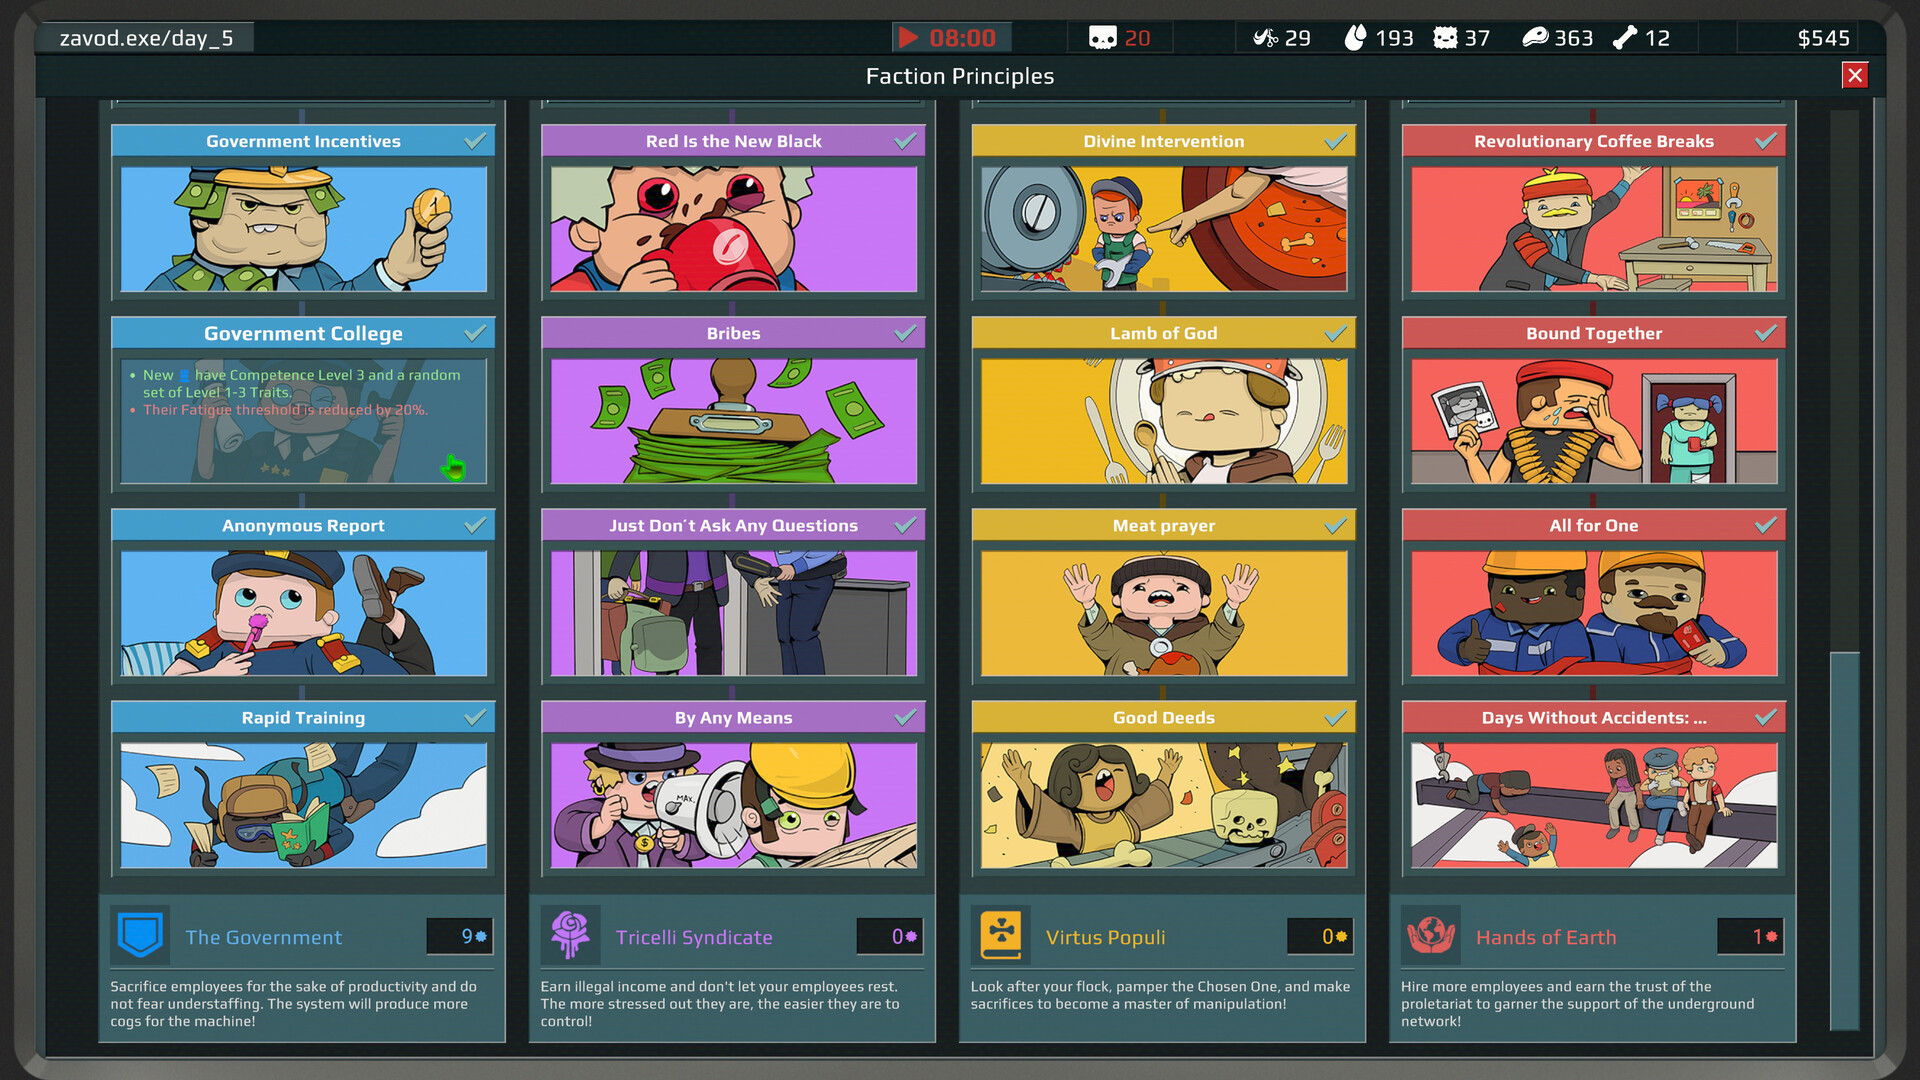This screenshot has width=1920, height=1080.
Task: Select the Virtus Populi book icon
Action: (1002, 935)
